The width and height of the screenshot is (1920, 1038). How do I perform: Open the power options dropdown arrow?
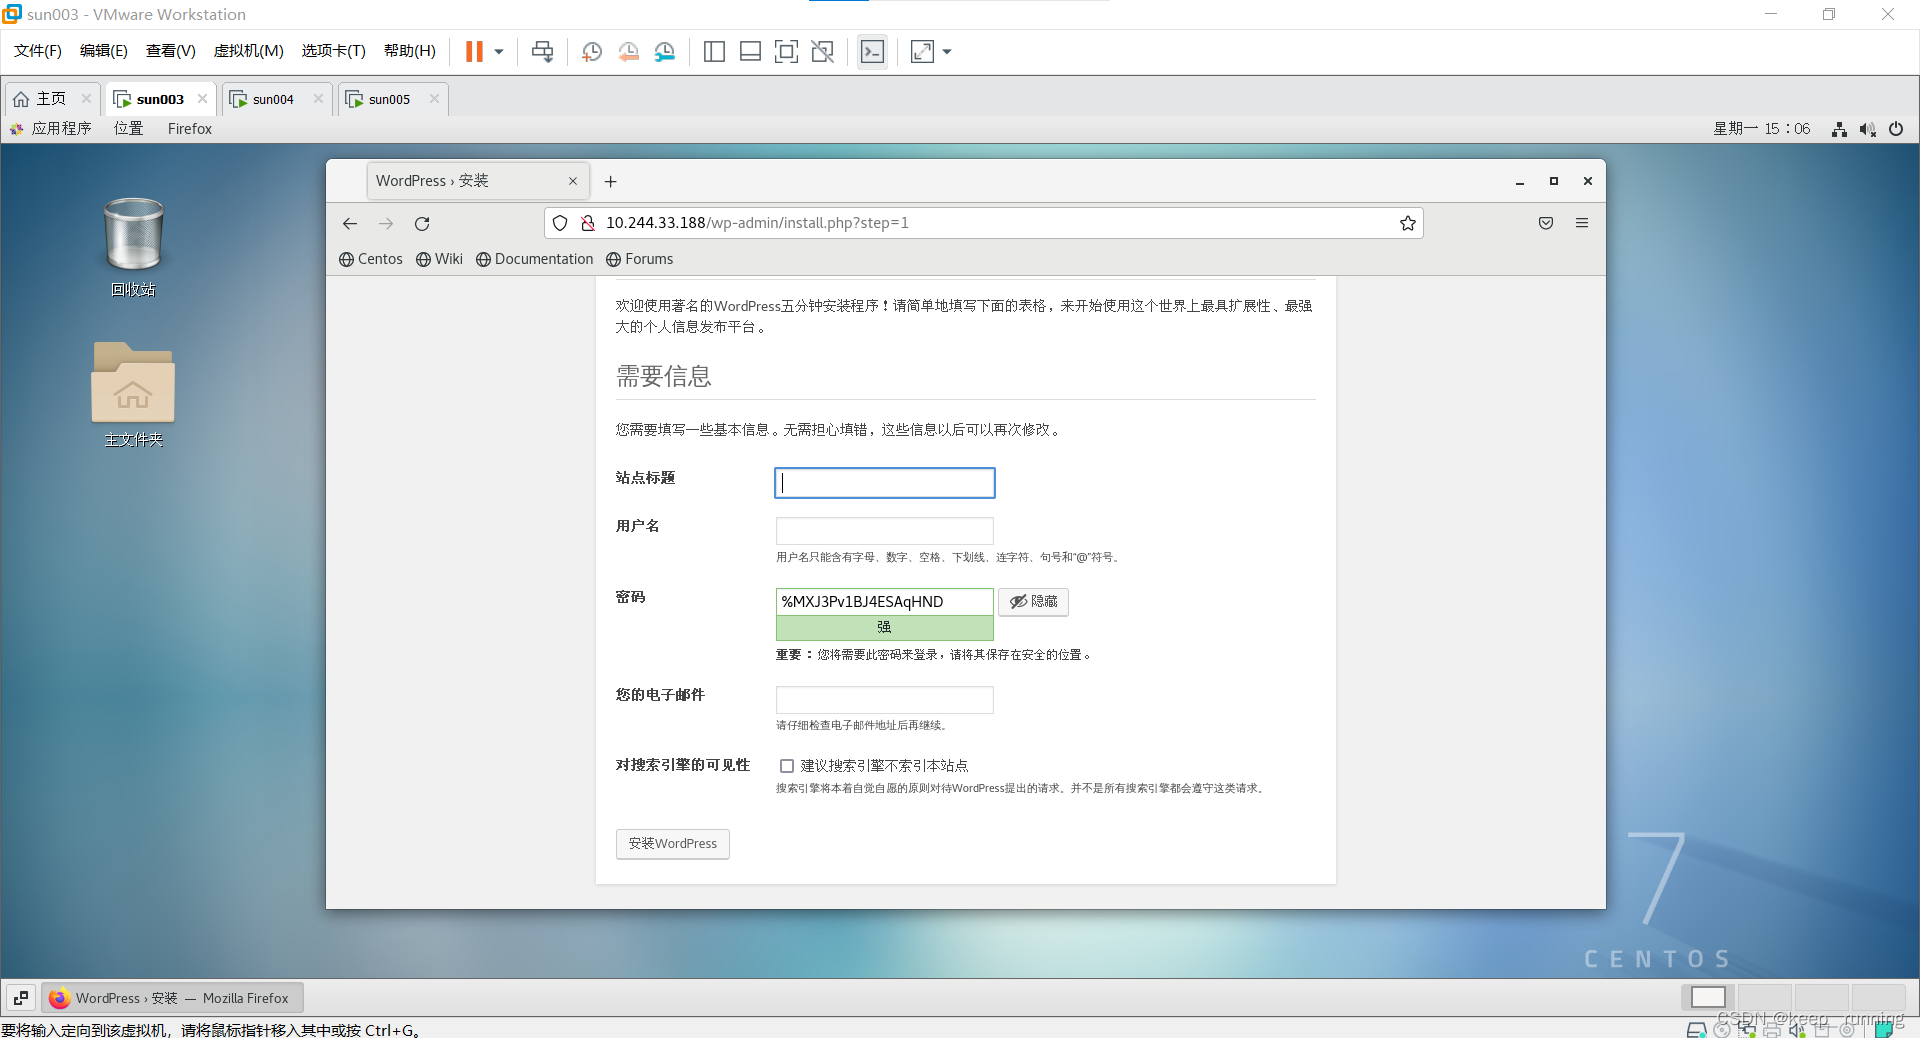click(499, 51)
